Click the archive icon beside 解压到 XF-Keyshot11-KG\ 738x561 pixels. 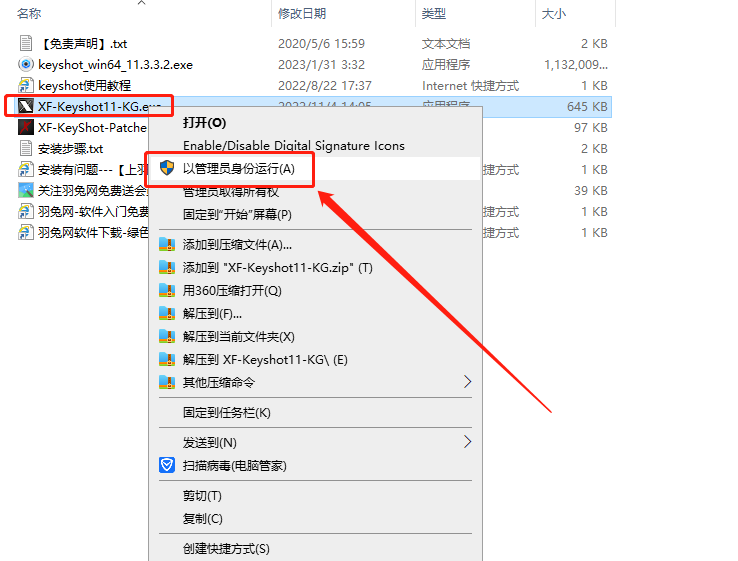pos(167,360)
